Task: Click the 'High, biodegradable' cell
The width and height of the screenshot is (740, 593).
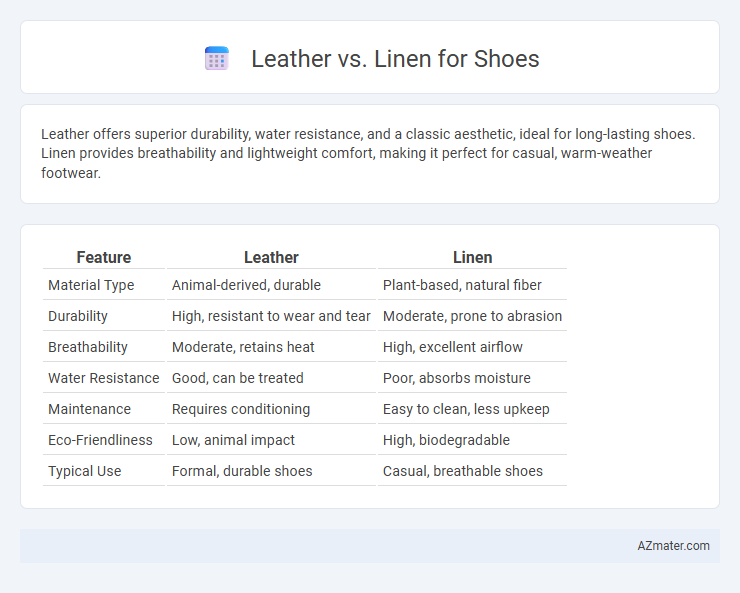Action: click(x=446, y=440)
